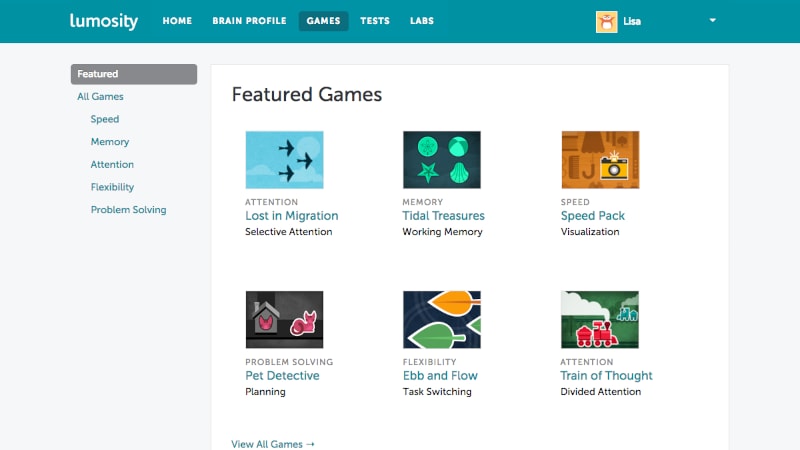
Task: Click the Task Switching text
Action: point(437,392)
